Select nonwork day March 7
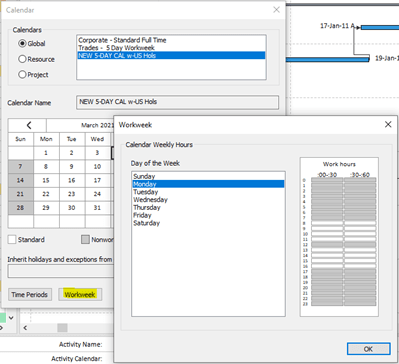Viewport: 399px width, 364px height. click(21, 166)
